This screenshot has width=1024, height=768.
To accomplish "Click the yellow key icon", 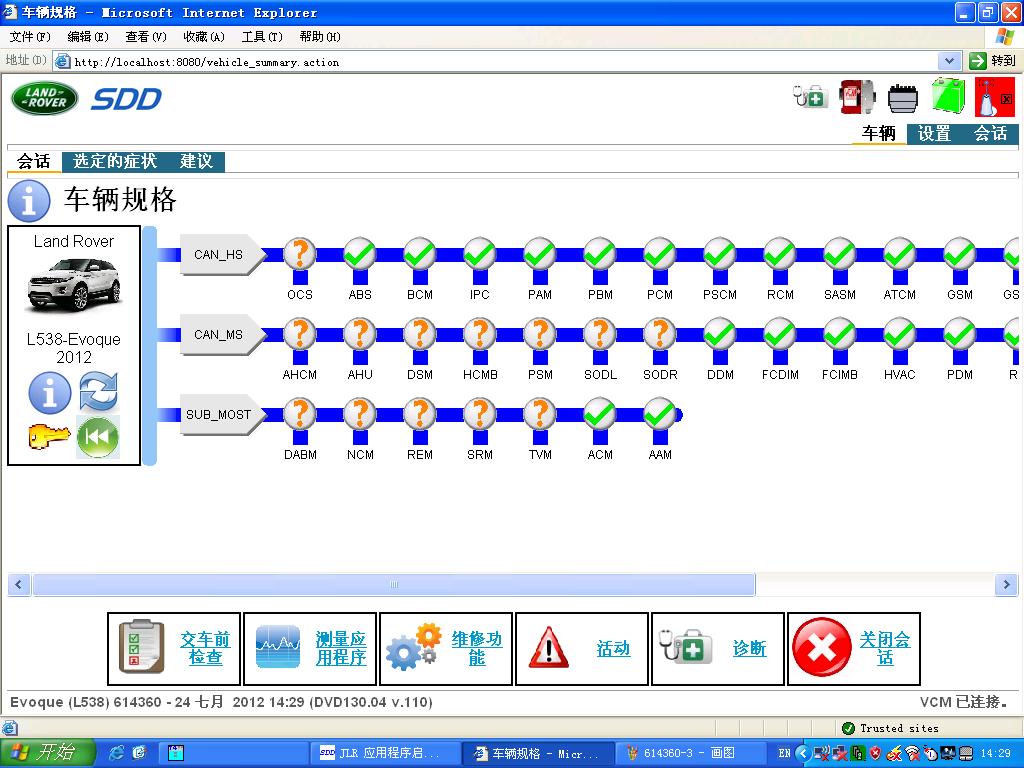I will [50, 436].
